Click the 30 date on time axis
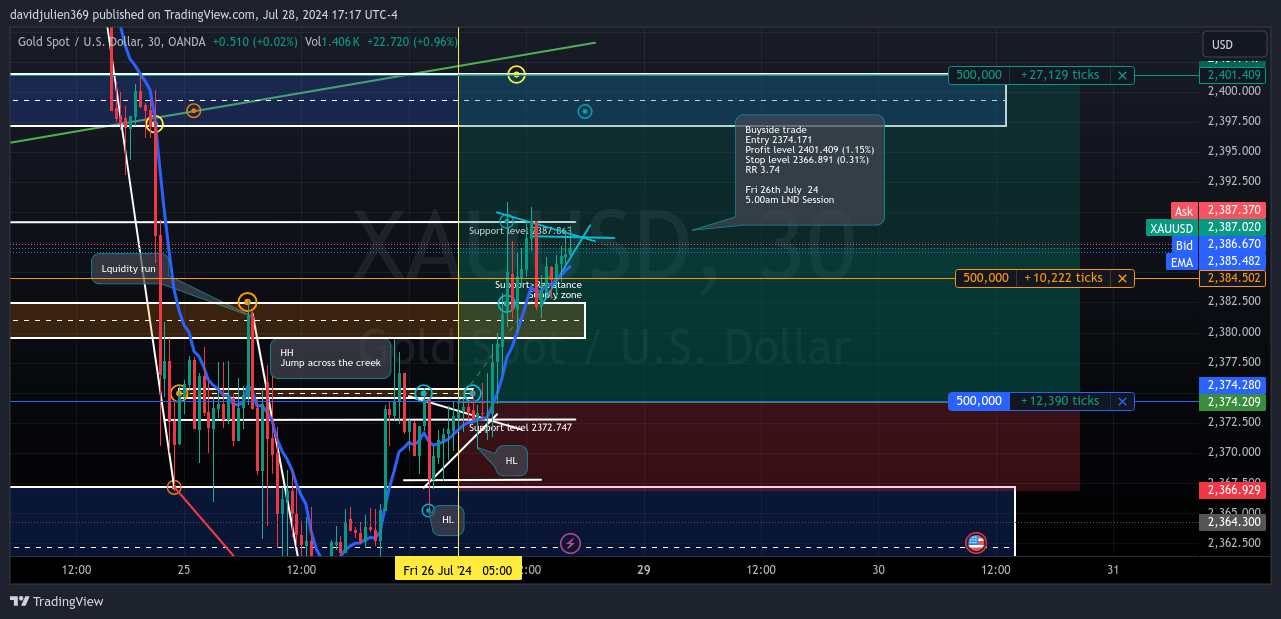The height and width of the screenshot is (619, 1281). coord(878,570)
